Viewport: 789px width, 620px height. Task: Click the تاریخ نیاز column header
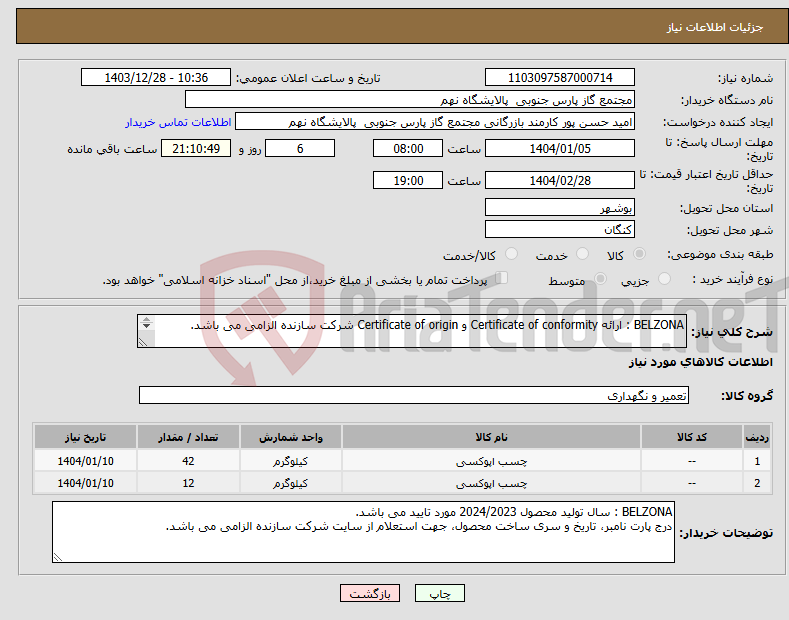(x=86, y=437)
